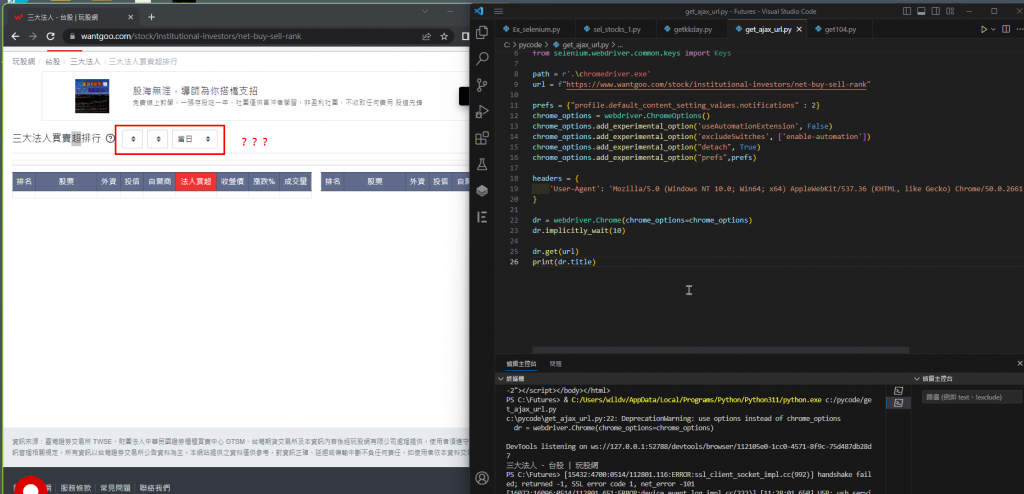The height and width of the screenshot is (494, 1024).
Task: Bookmark page with star icon
Action: 444,37
